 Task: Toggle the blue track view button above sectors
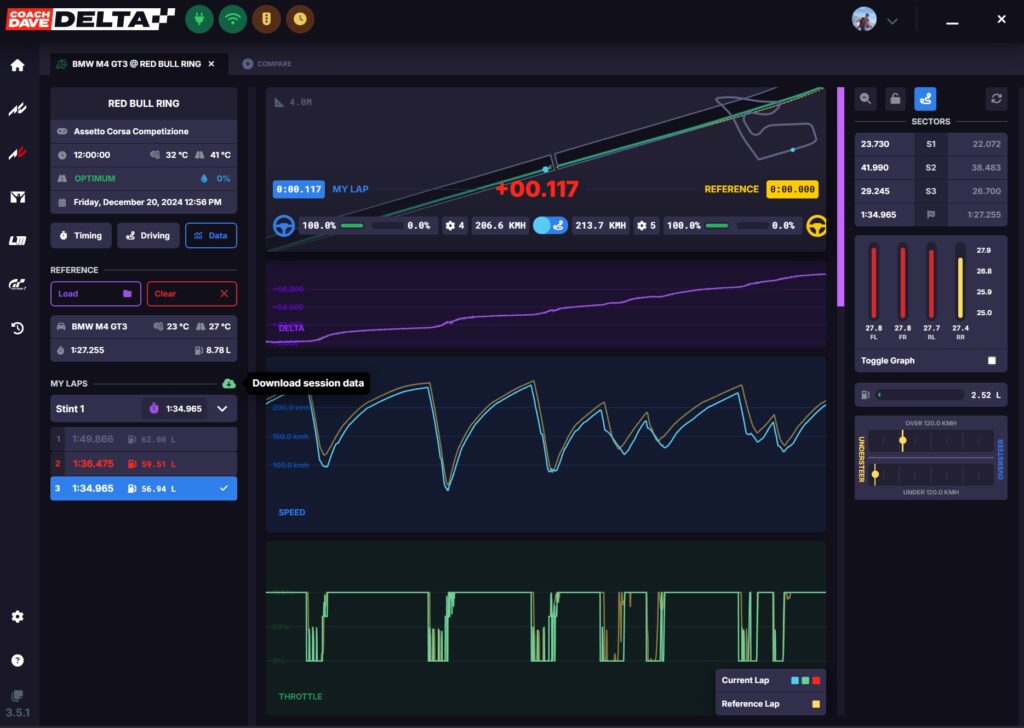[x=925, y=98]
